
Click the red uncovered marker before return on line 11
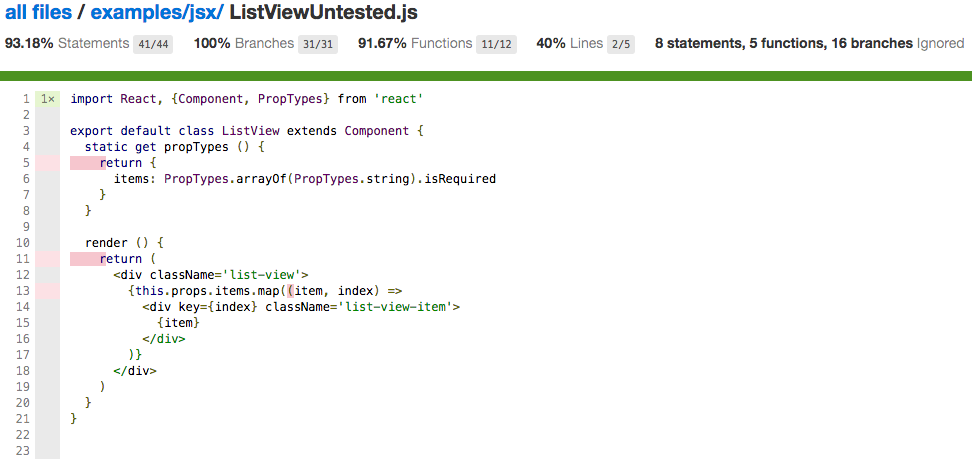pyautogui.click(x=87, y=259)
